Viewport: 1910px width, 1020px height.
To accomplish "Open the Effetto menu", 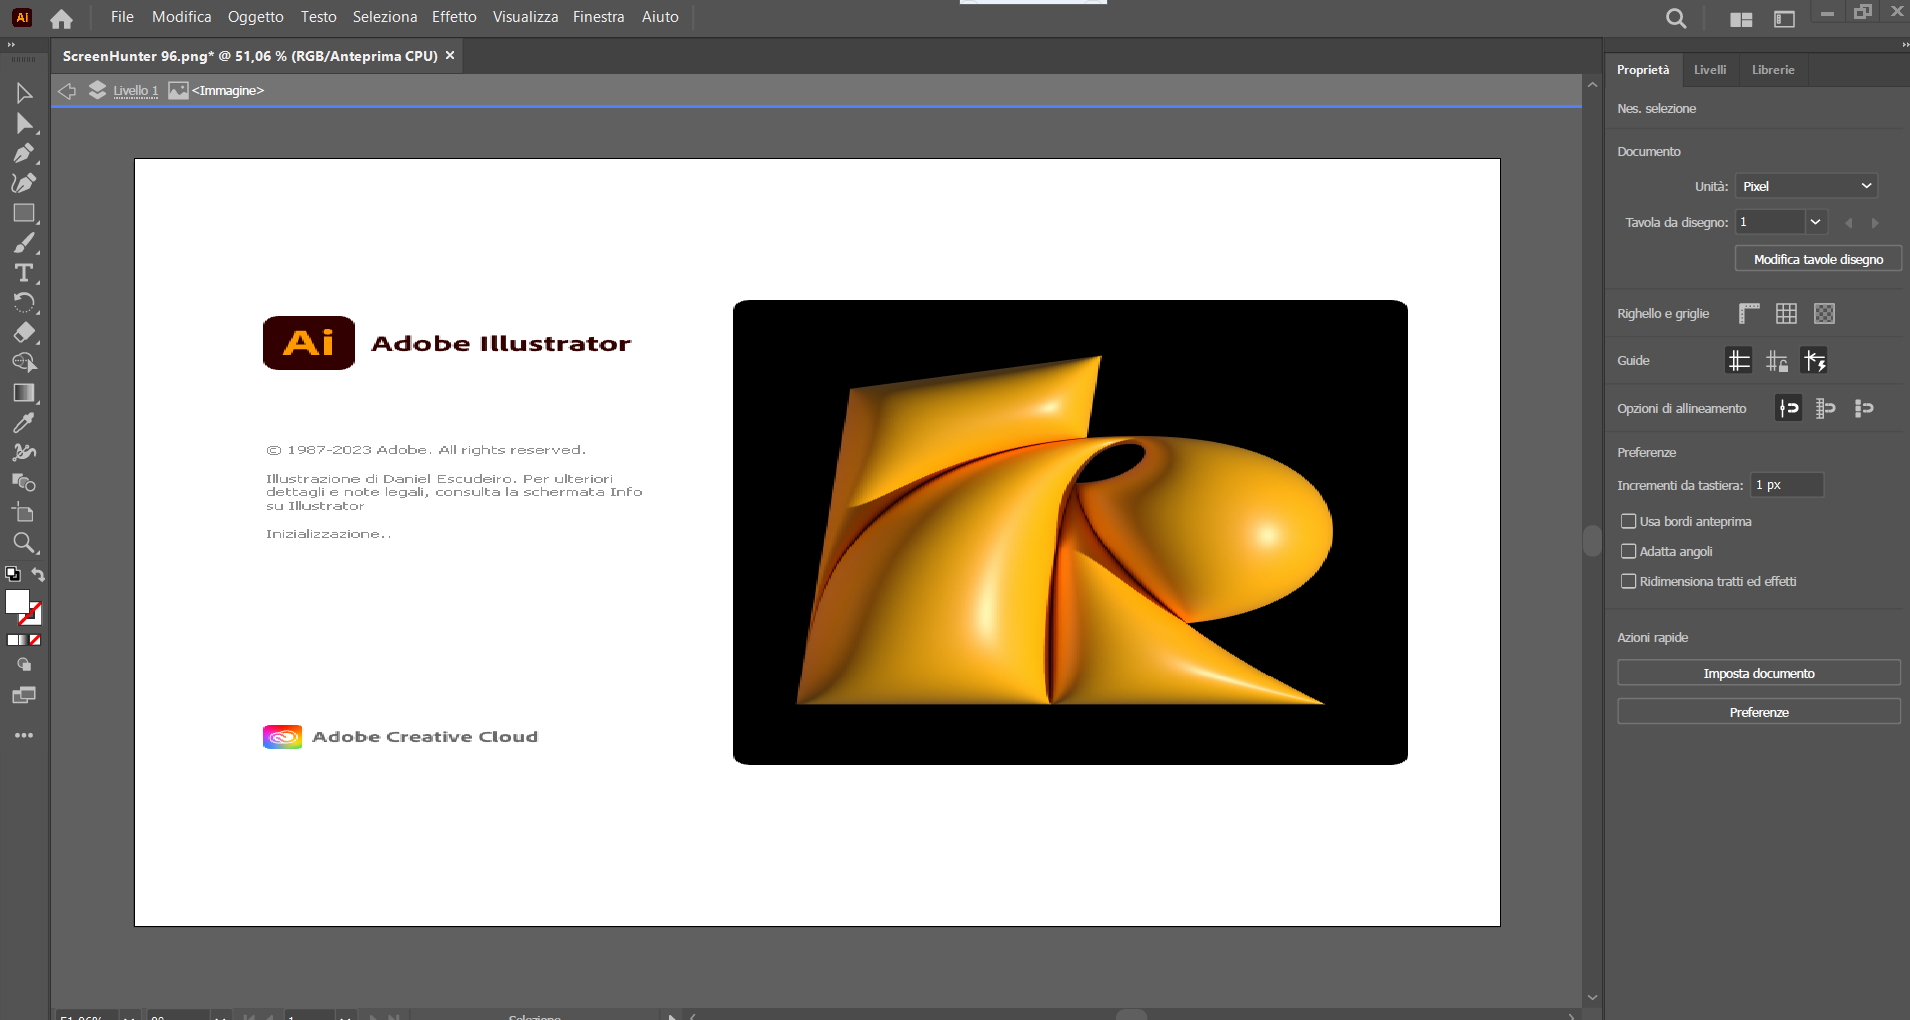I will 454,17.
